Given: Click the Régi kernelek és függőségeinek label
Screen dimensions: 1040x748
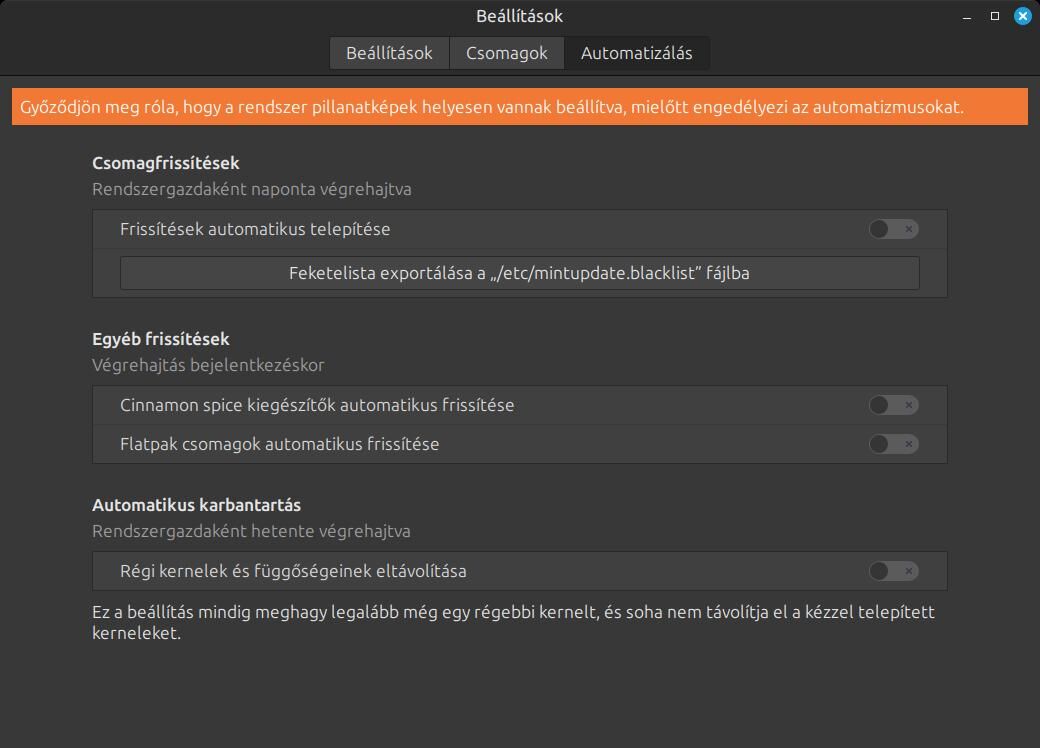Looking at the screenshot, I should [293, 571].
